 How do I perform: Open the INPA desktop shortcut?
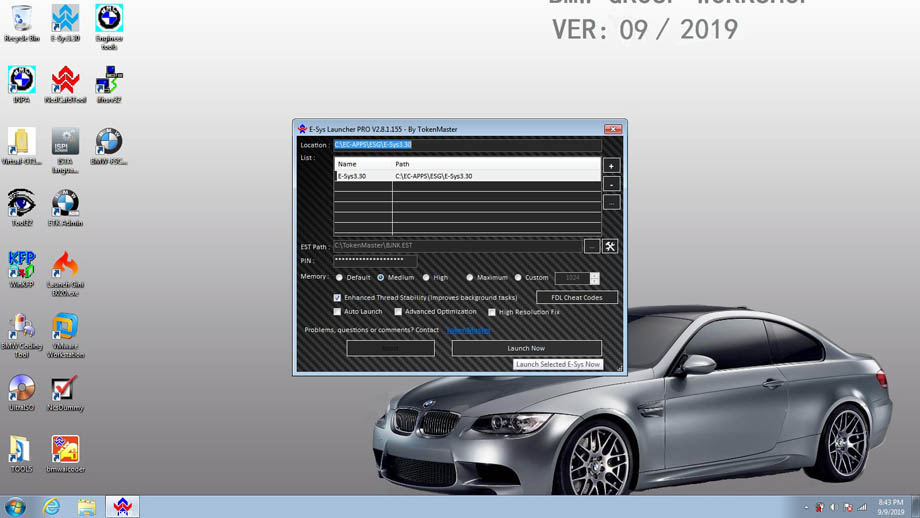[22, 85]
